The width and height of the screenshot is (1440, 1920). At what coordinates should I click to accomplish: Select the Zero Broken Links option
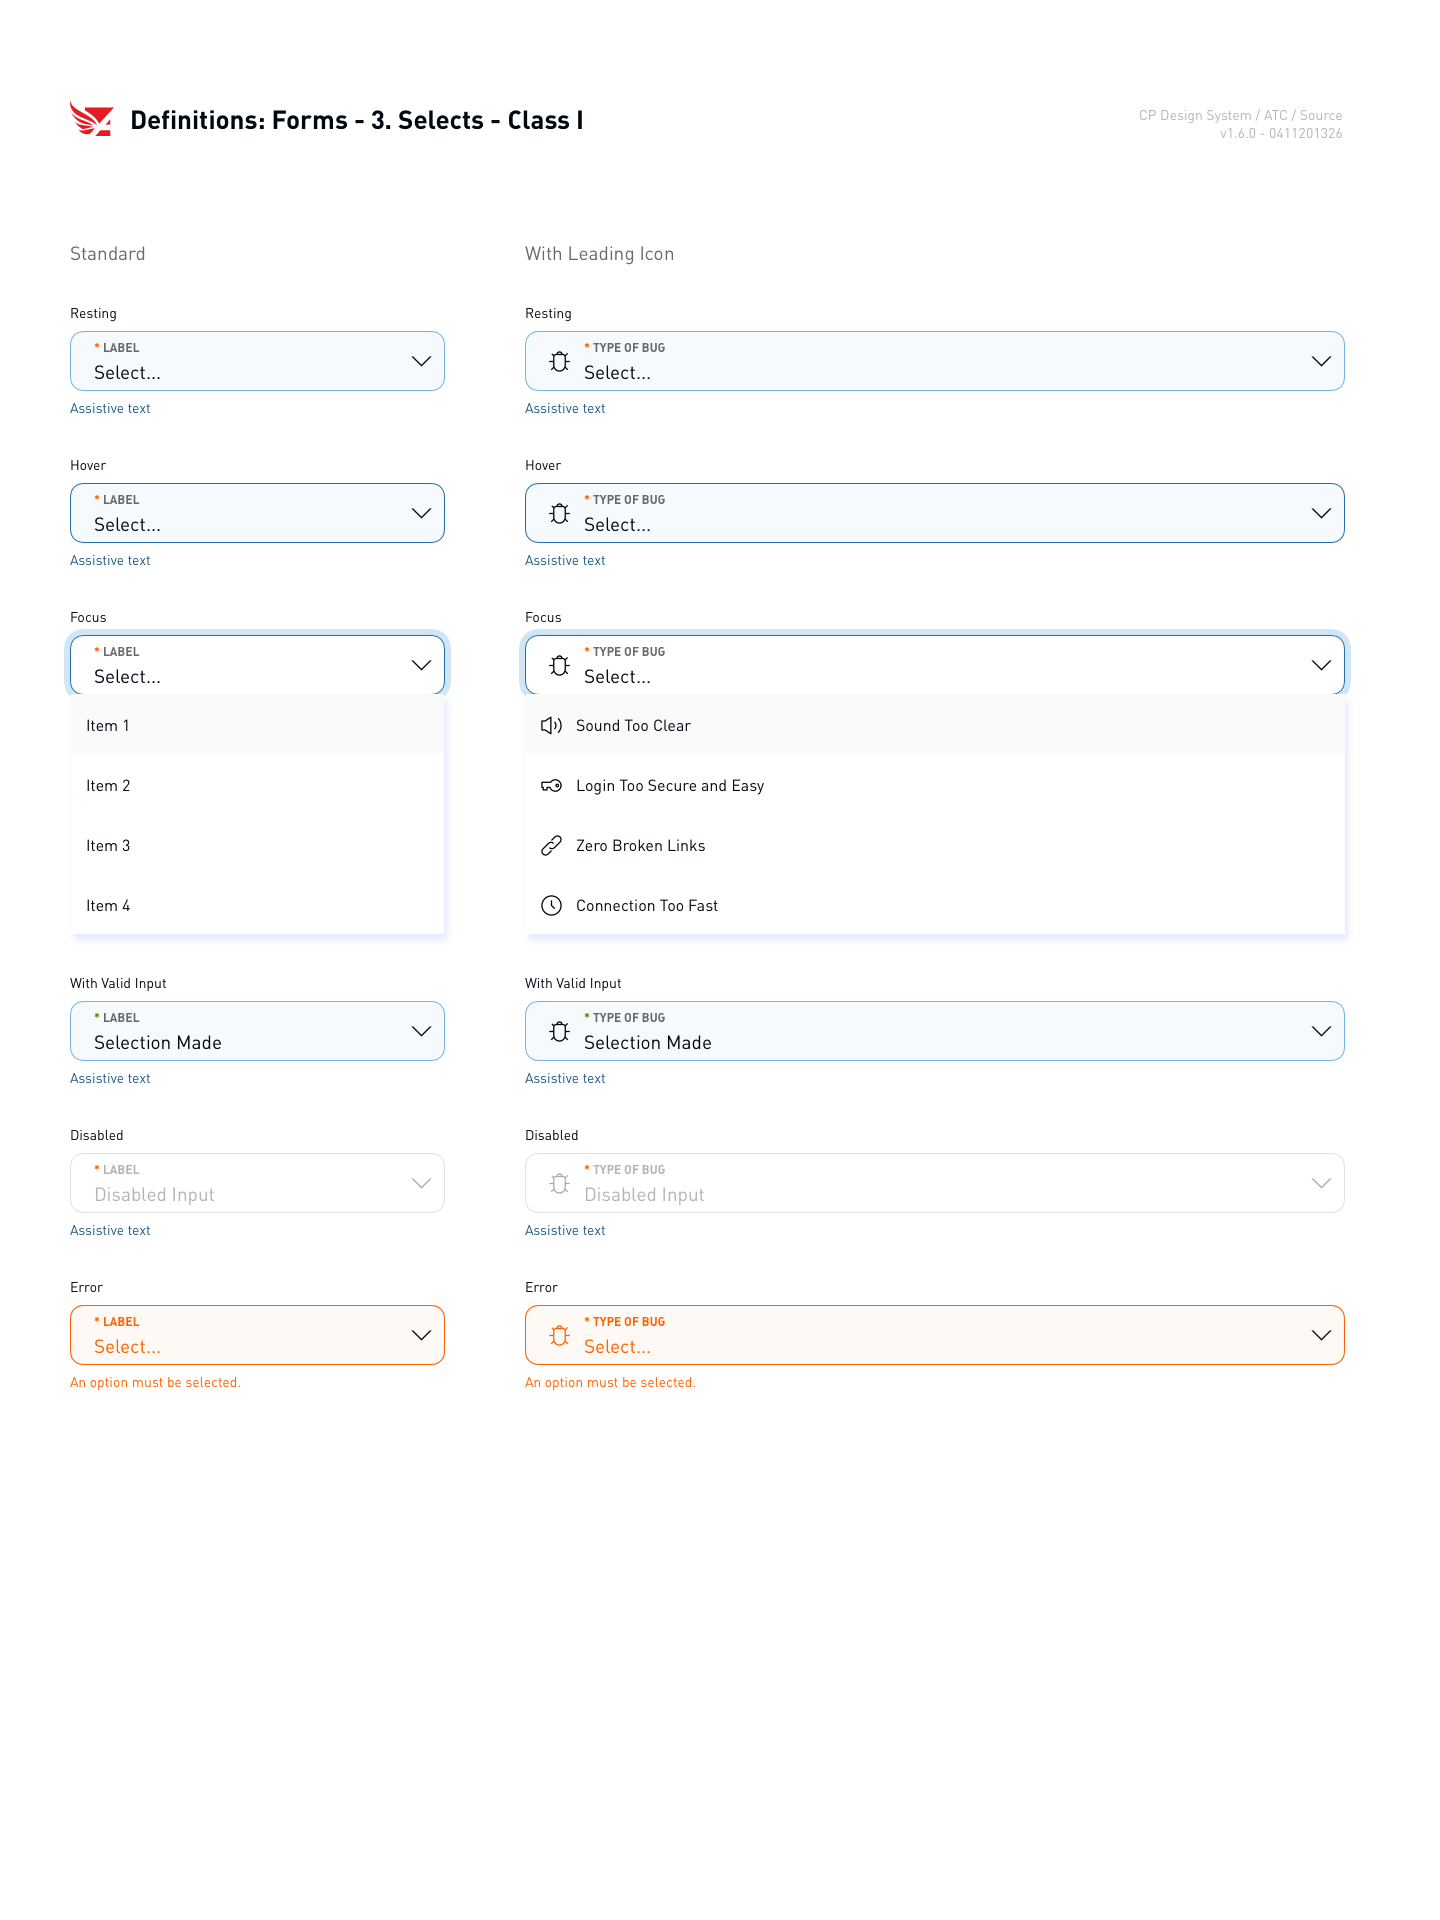935,845
